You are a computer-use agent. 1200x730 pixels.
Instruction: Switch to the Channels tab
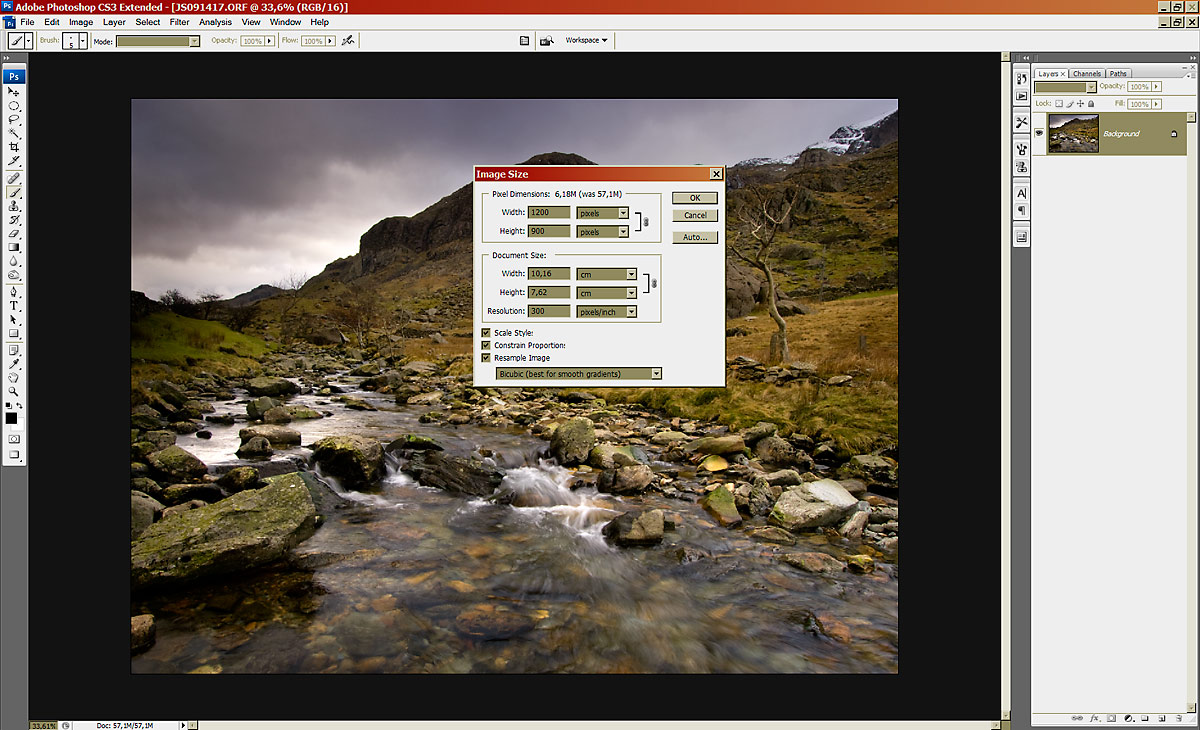pyautogui.click(x=1086, y=73)
